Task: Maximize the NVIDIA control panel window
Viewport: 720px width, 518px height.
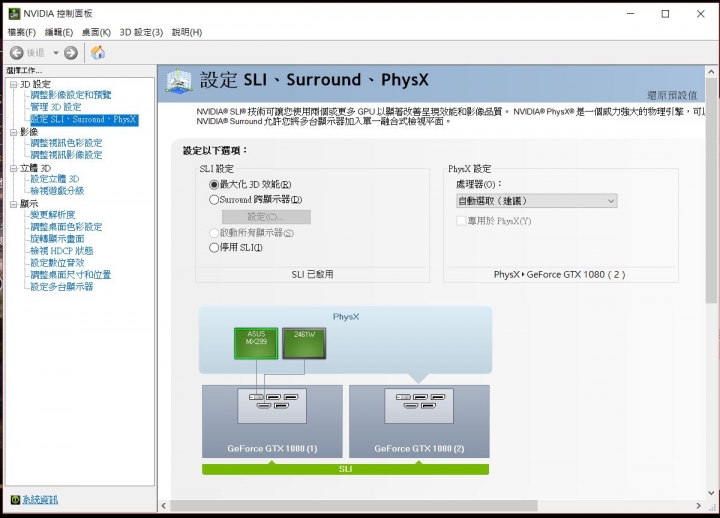Action: point(665,14)
